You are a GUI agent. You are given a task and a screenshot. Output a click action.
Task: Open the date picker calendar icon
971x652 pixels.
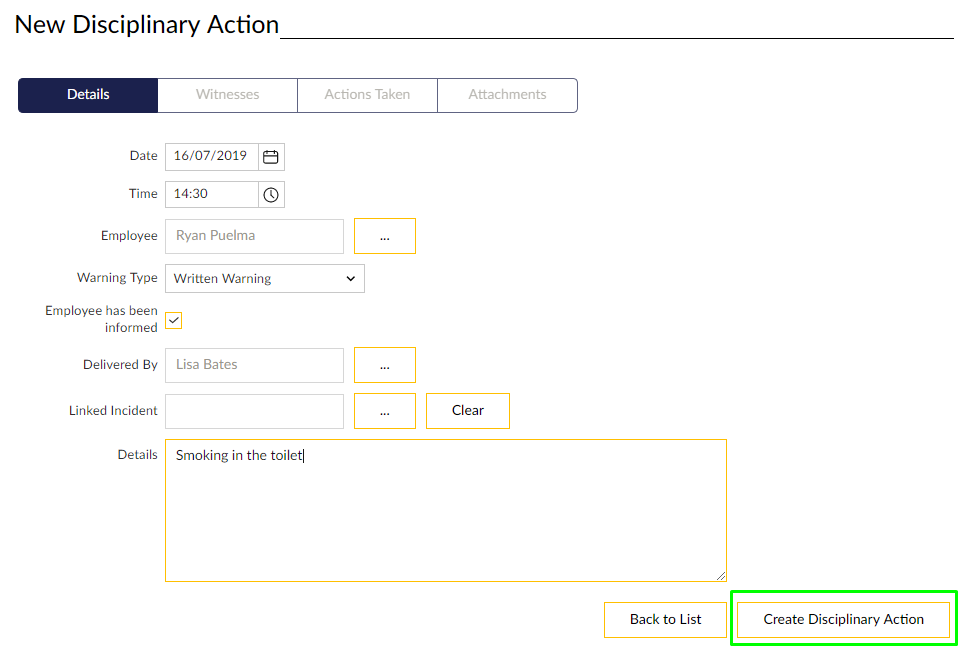tap(271, 157)
